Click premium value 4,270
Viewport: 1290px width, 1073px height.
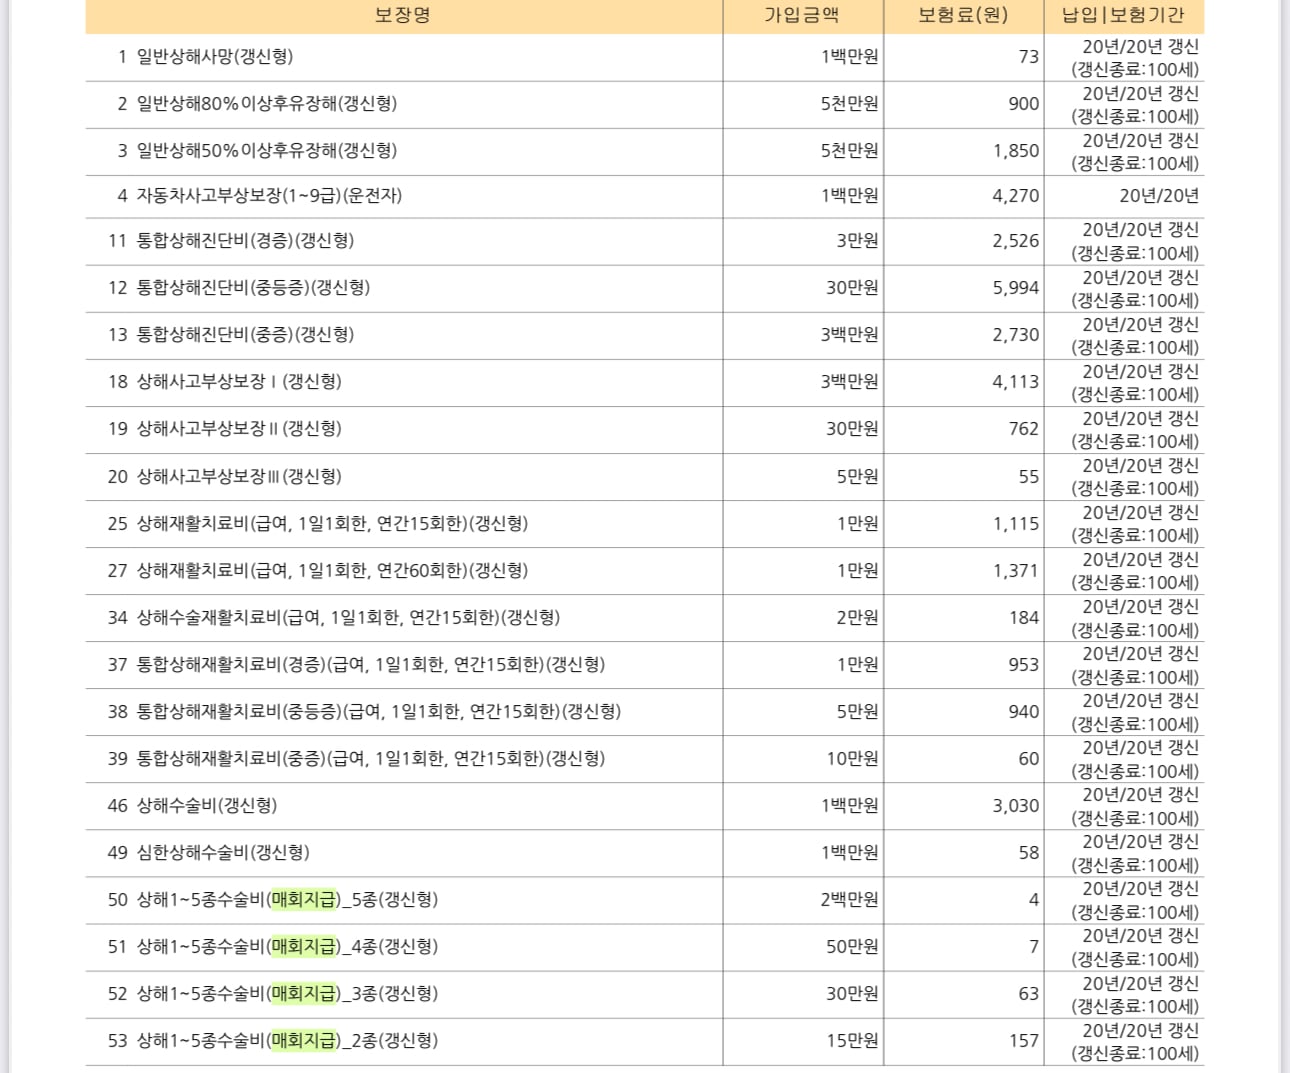(1016, 196)
